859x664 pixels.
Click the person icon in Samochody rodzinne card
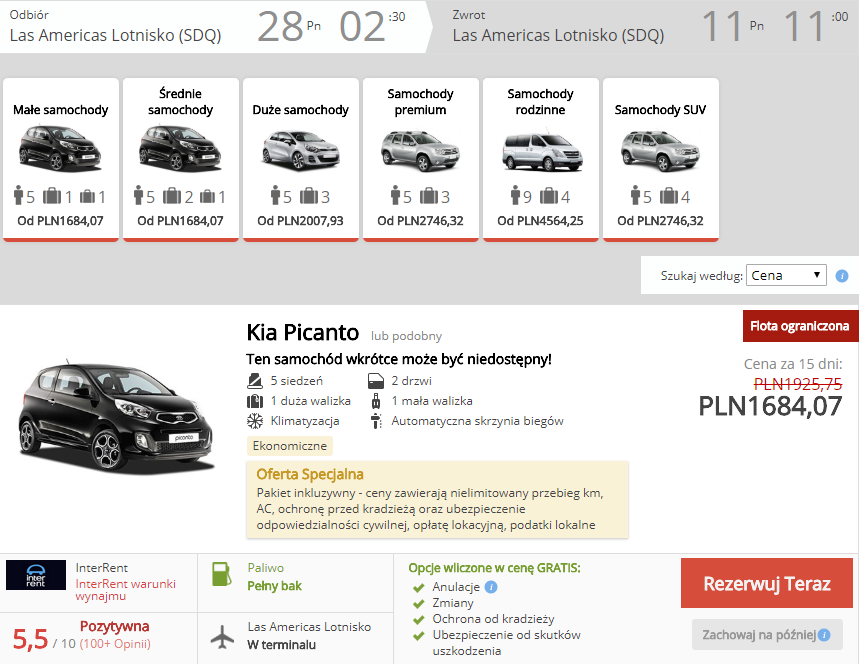(516, 195)
